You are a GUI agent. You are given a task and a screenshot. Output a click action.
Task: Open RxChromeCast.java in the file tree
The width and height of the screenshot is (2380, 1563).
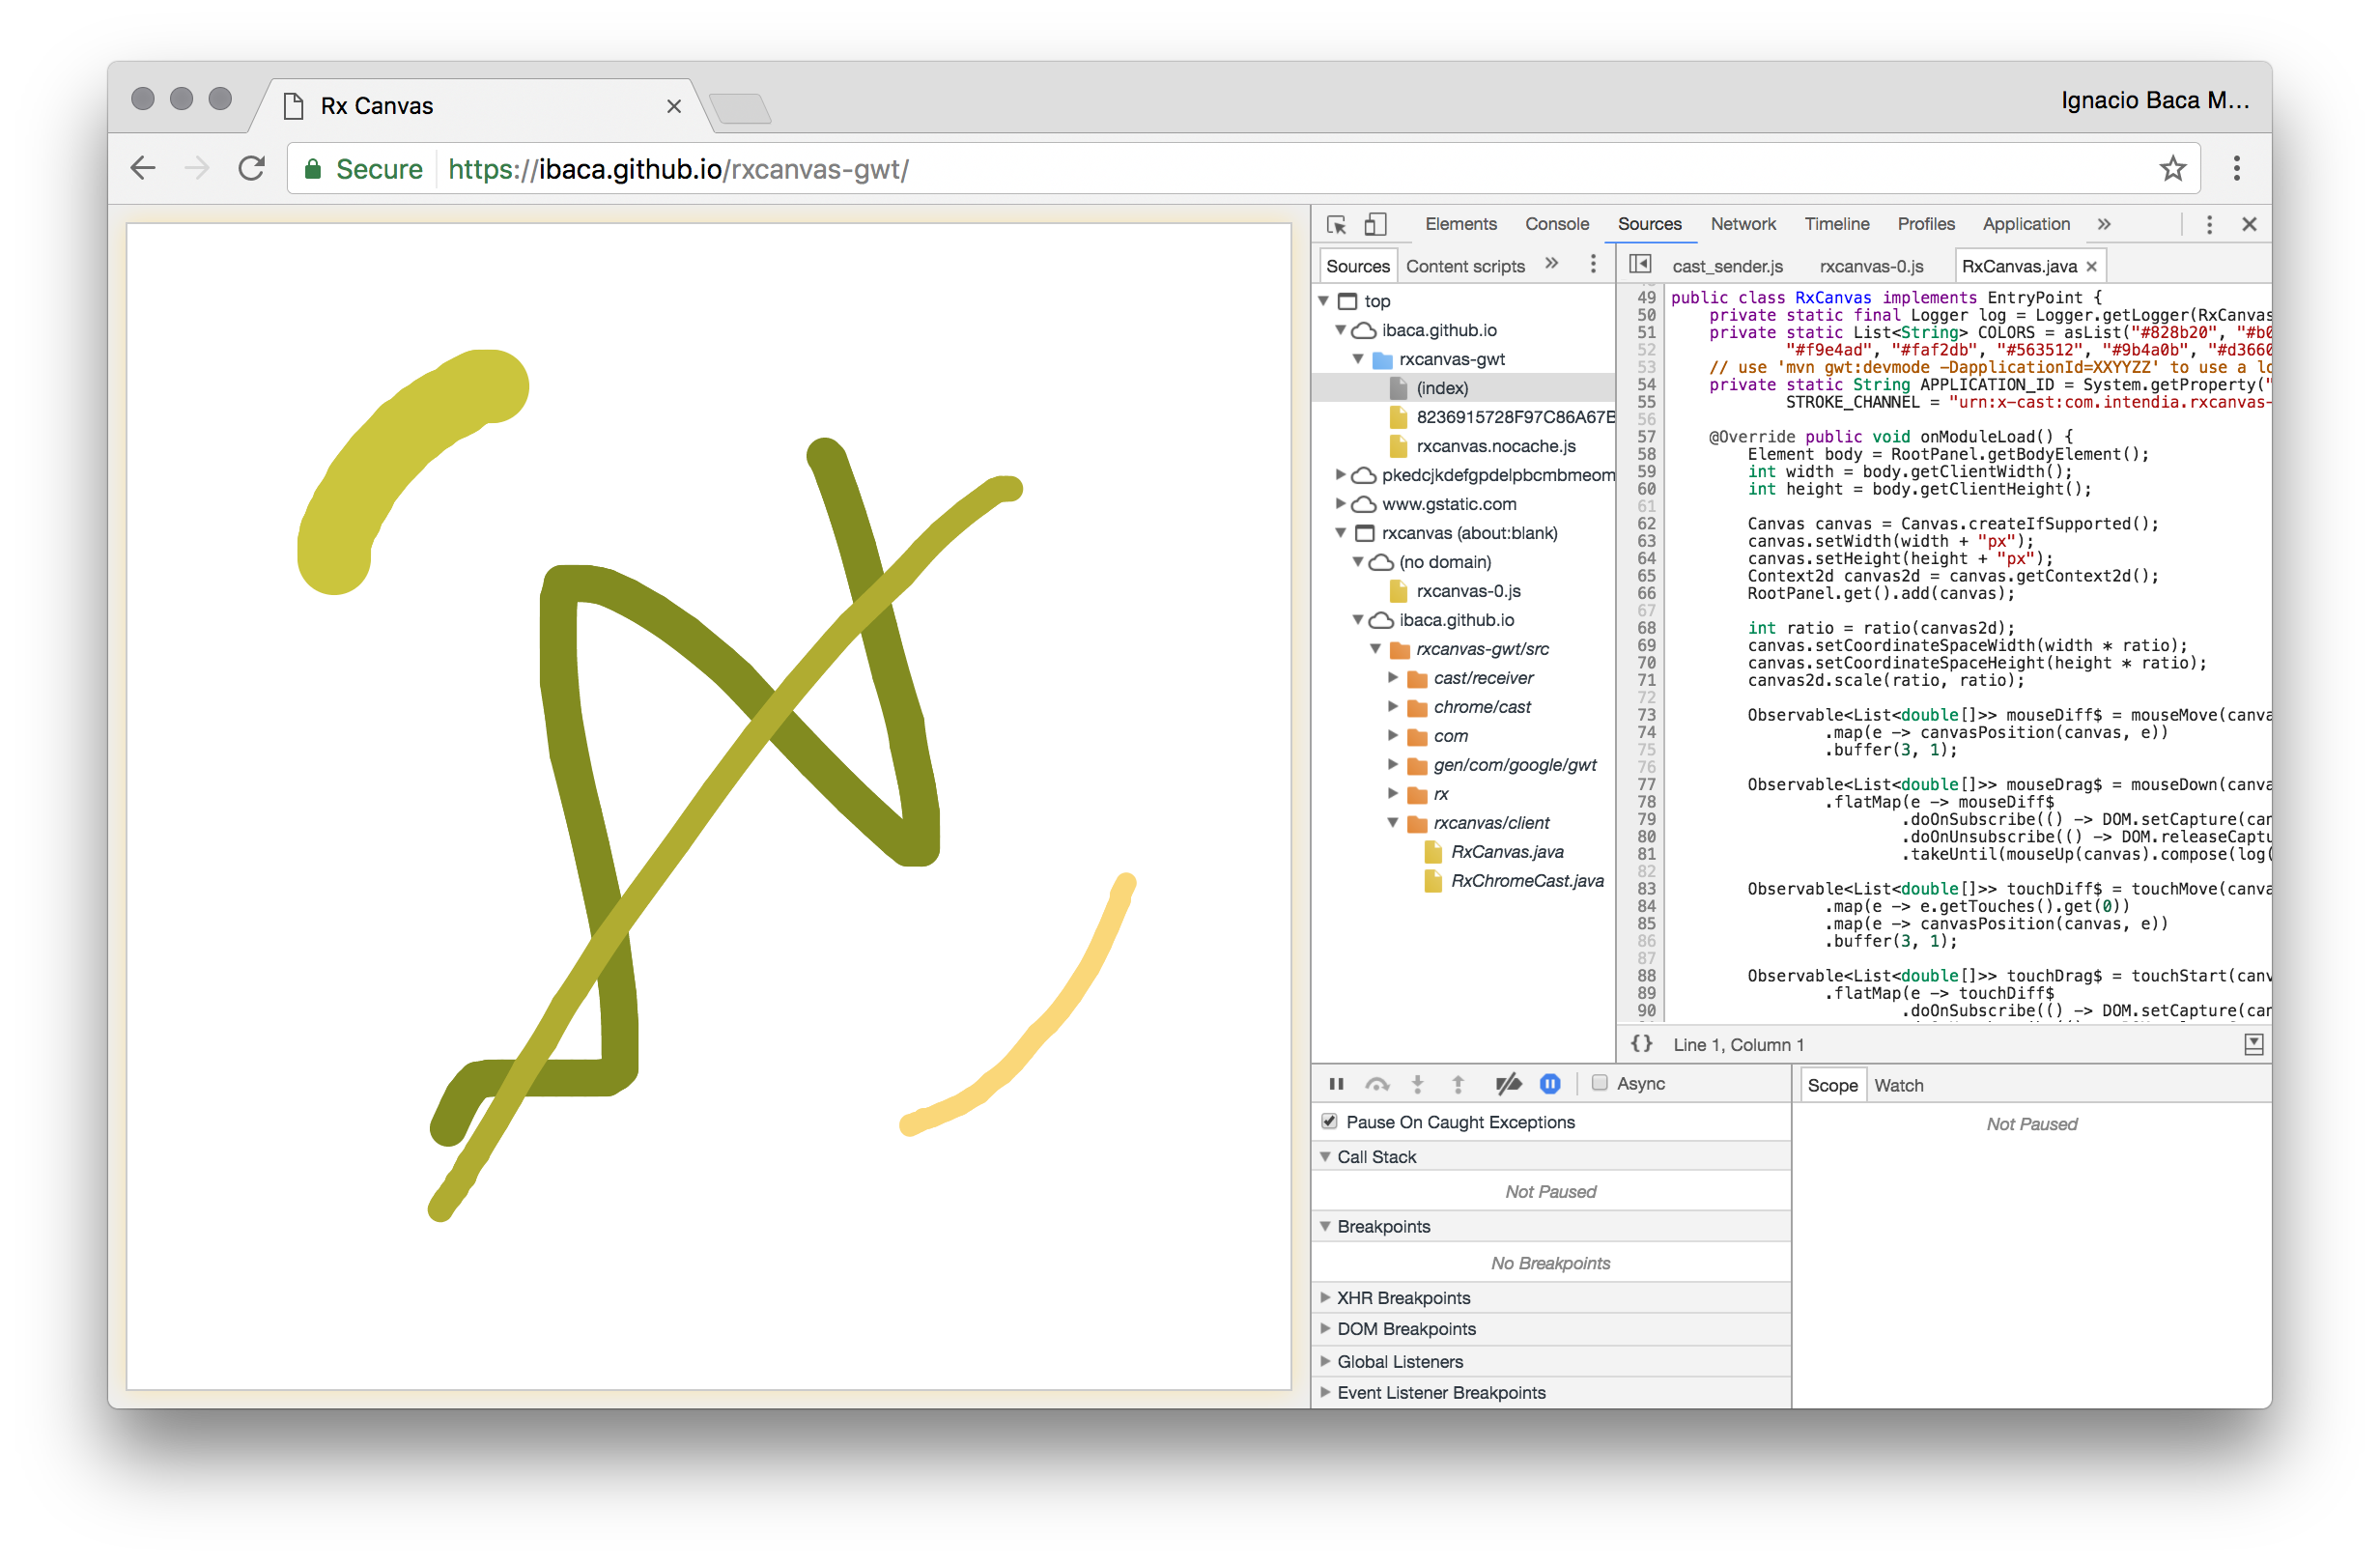pos(1526,881)
